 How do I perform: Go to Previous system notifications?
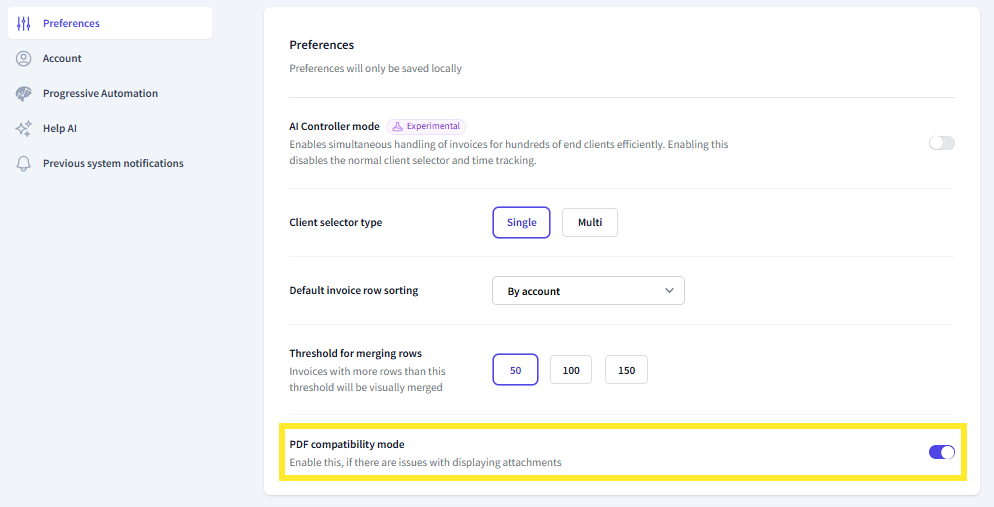pyautogui.click(x=113, y=164)
